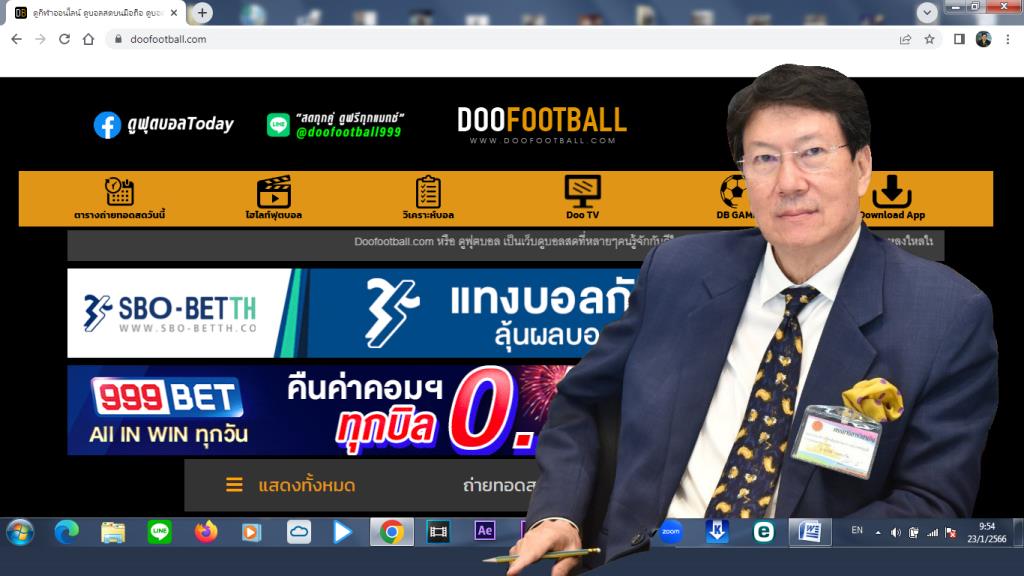Open the Facebook ดูฟุตบอลToday page icon
The image size is (1024, 576).
[107, 124]
